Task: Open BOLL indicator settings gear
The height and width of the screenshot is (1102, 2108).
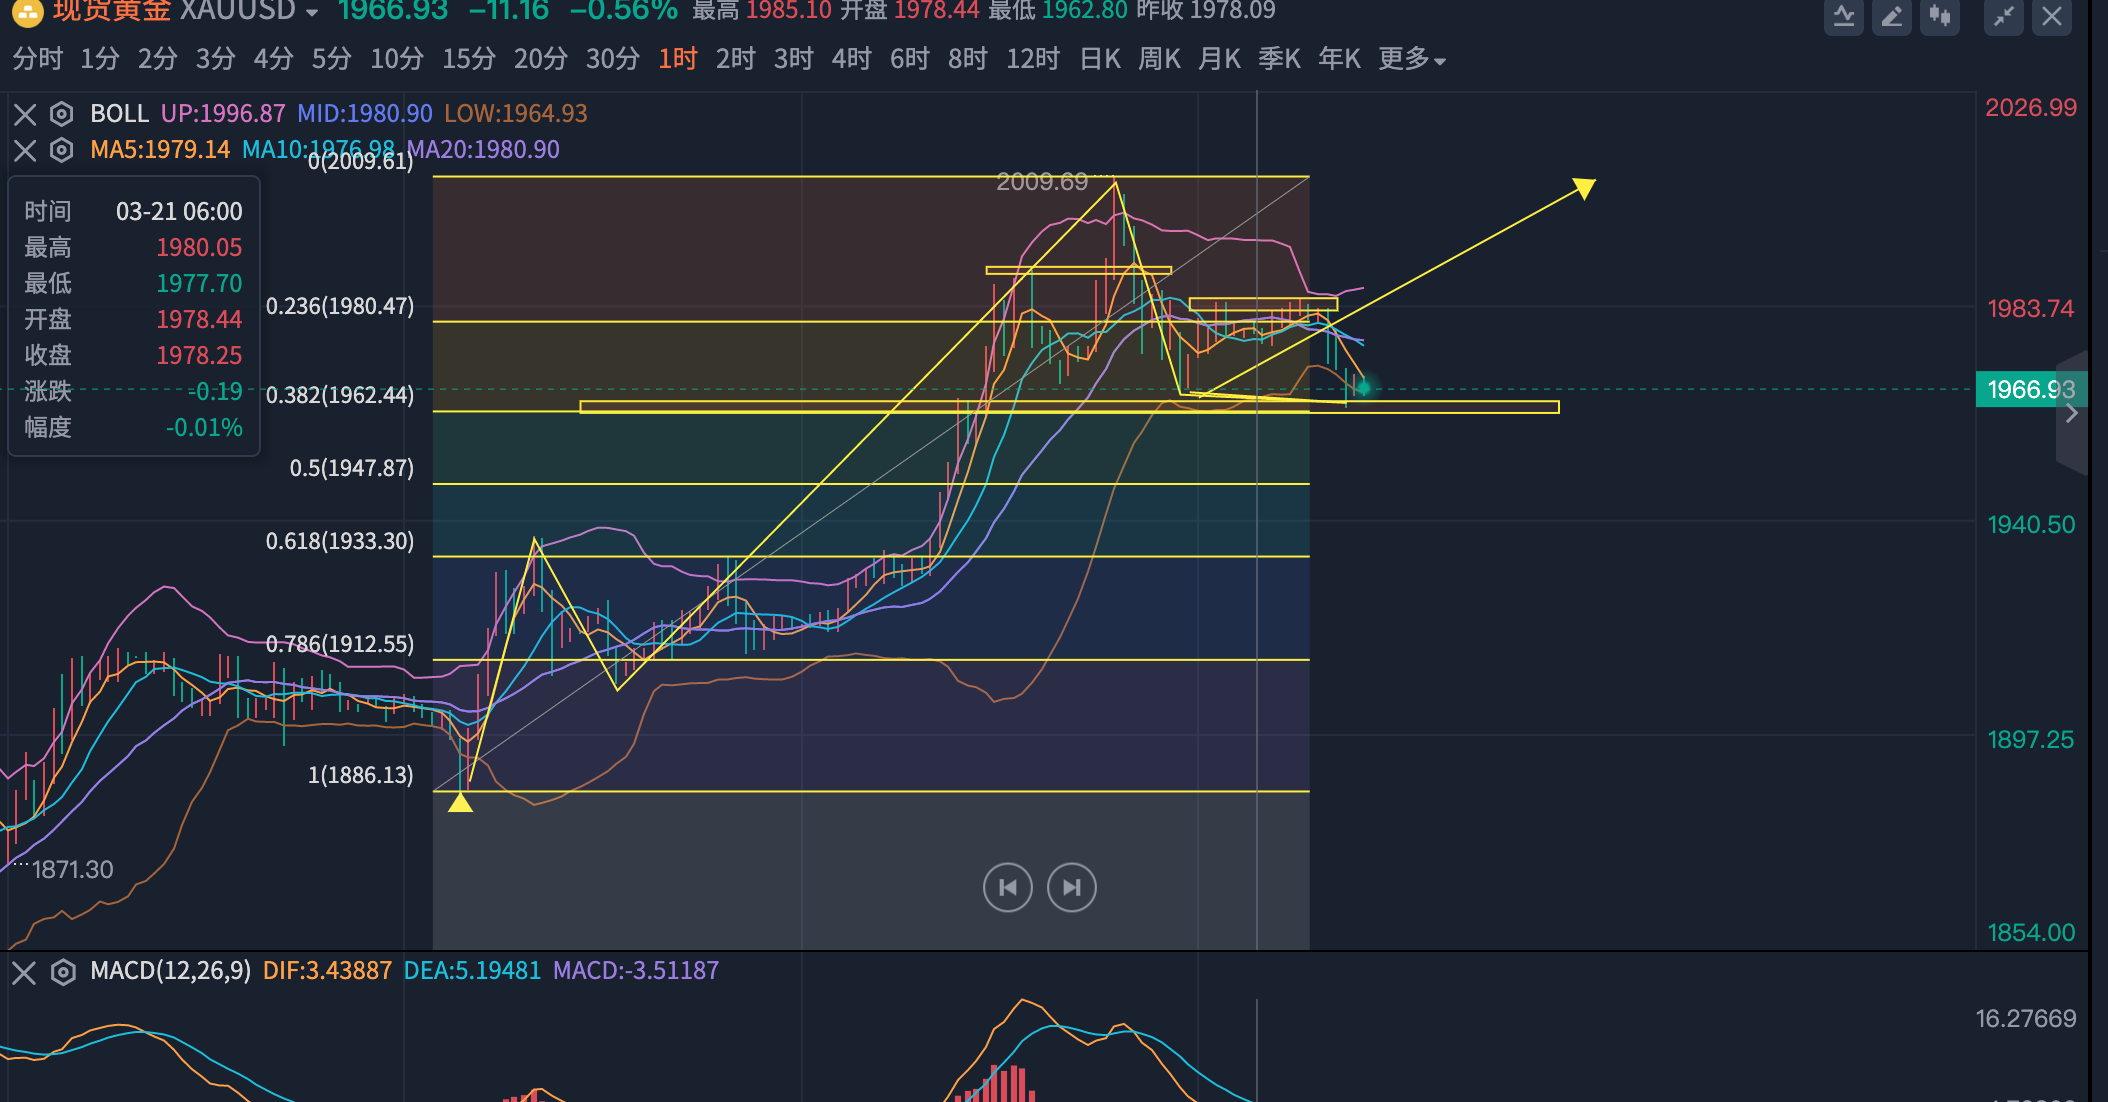Action: pyautogui.click(x=62, y=114)
